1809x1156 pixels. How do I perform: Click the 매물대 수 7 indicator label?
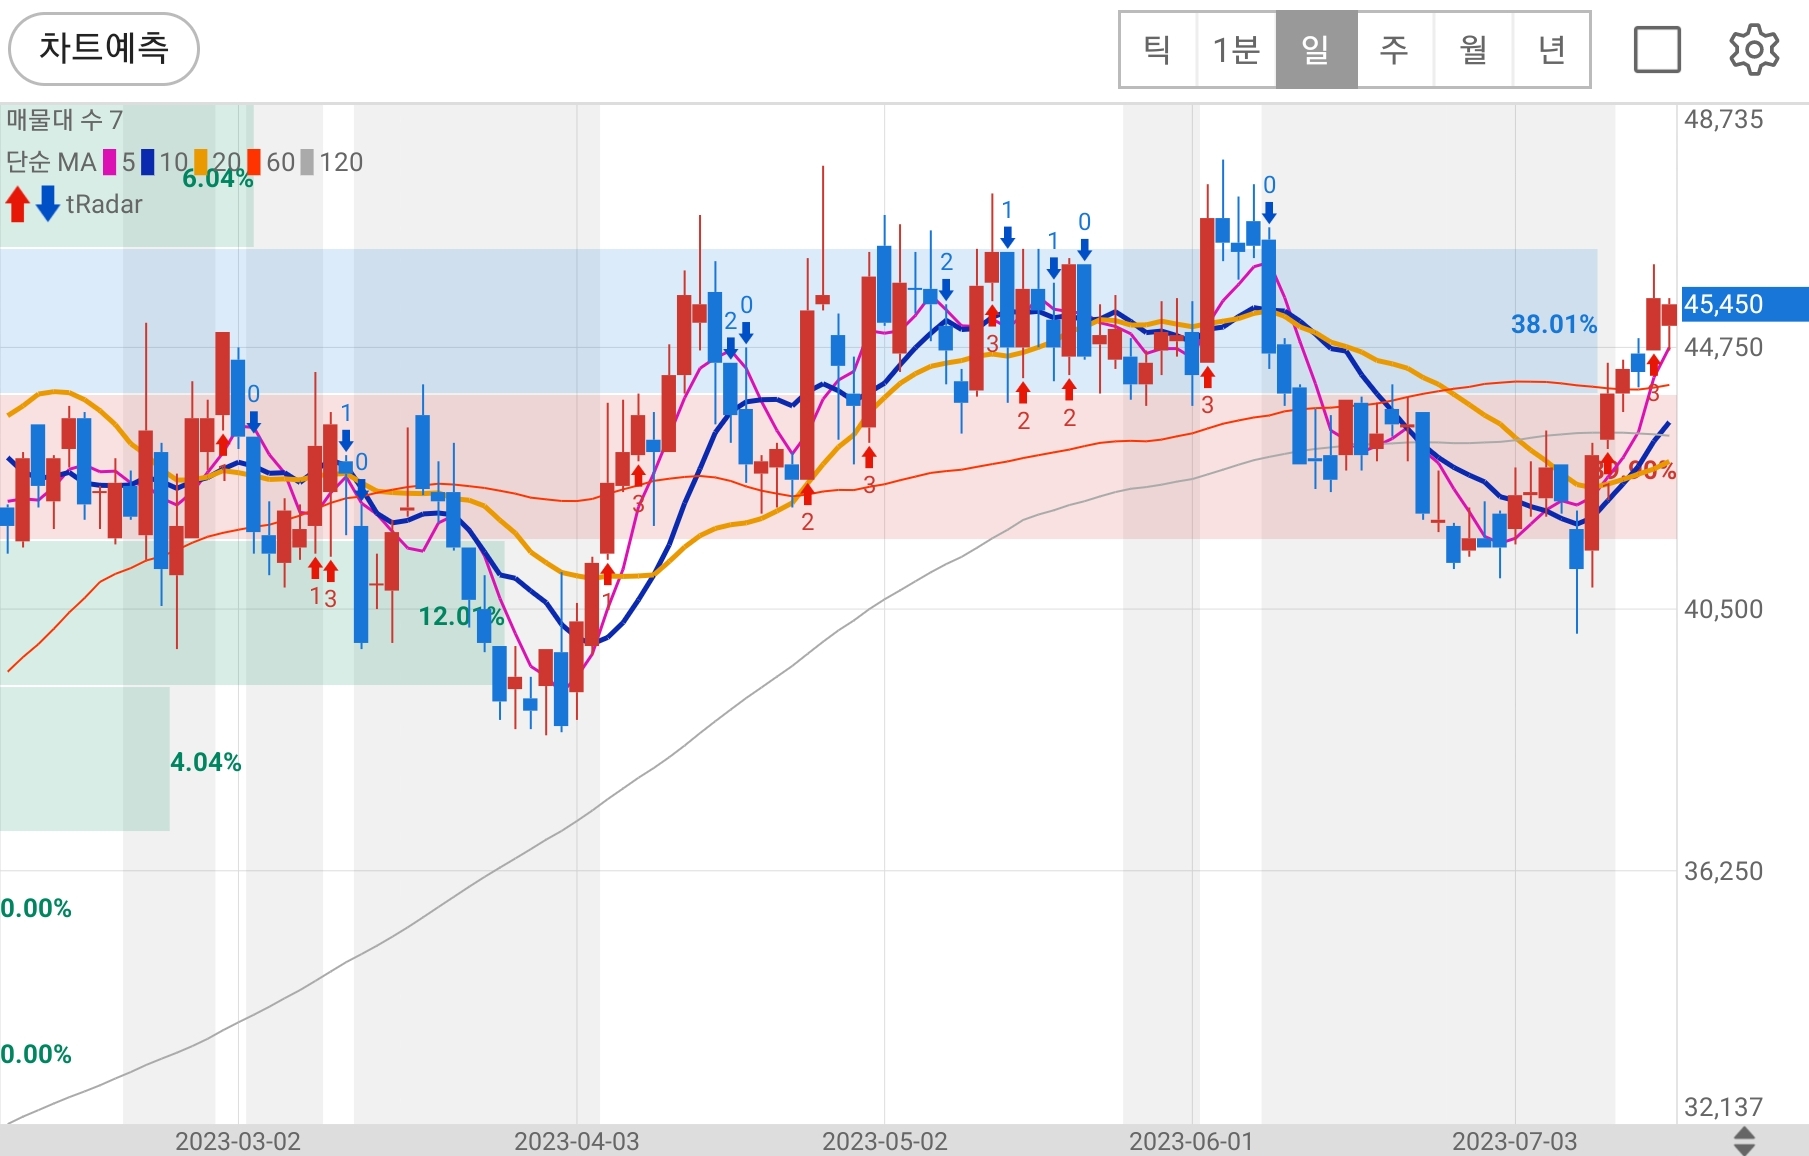coord(64,120)
